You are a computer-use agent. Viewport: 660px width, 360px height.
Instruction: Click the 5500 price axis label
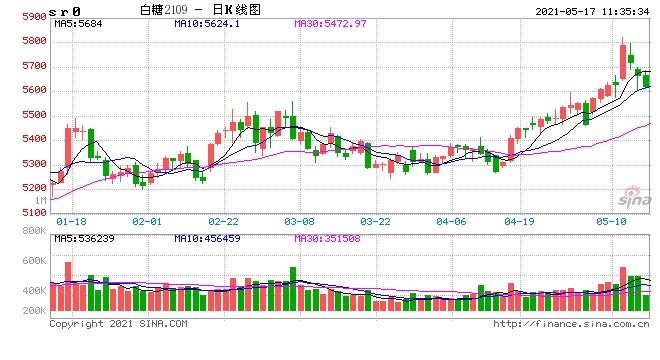34,115
